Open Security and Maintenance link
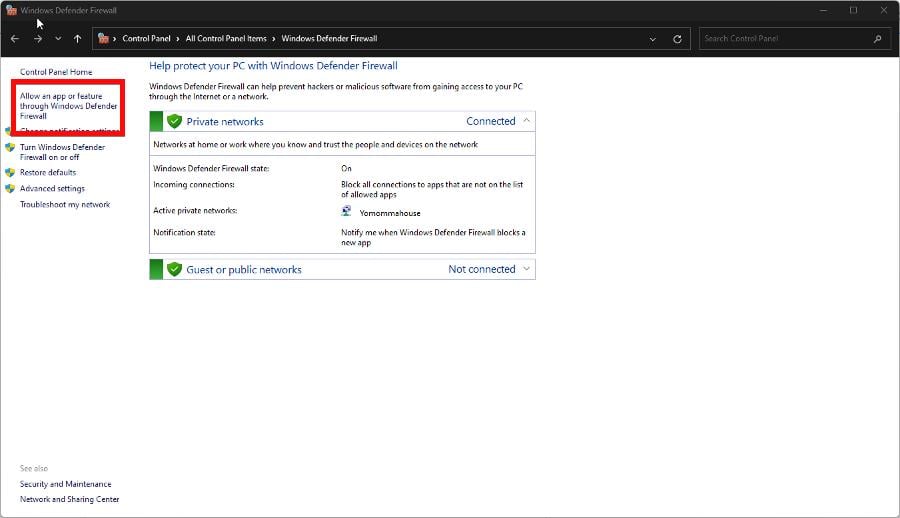Screen dimensions: 900x518 pyautogui.click(x=65, y=484)
